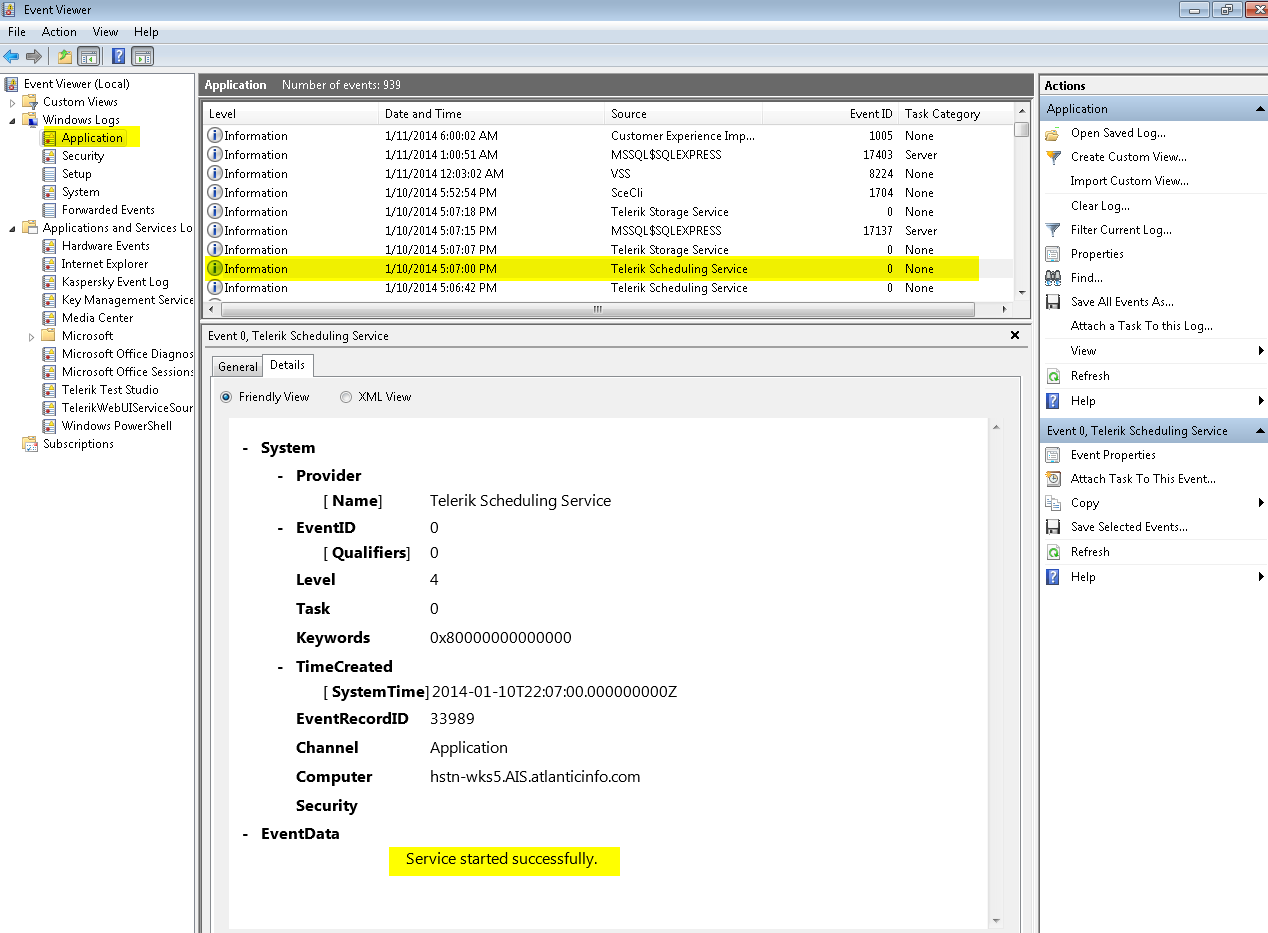Collapse the Provider section in details
Viewport: 1268px width, 933px height.
point(281,476)
